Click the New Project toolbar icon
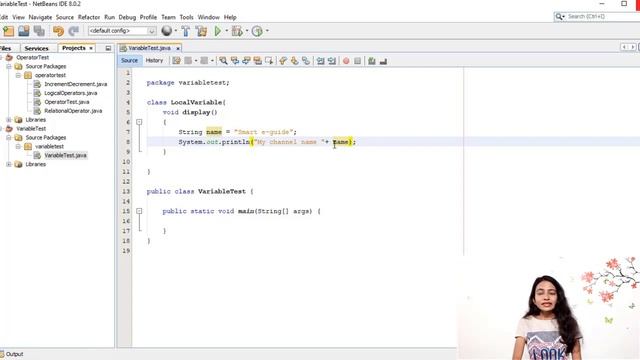 pos(9,31)
